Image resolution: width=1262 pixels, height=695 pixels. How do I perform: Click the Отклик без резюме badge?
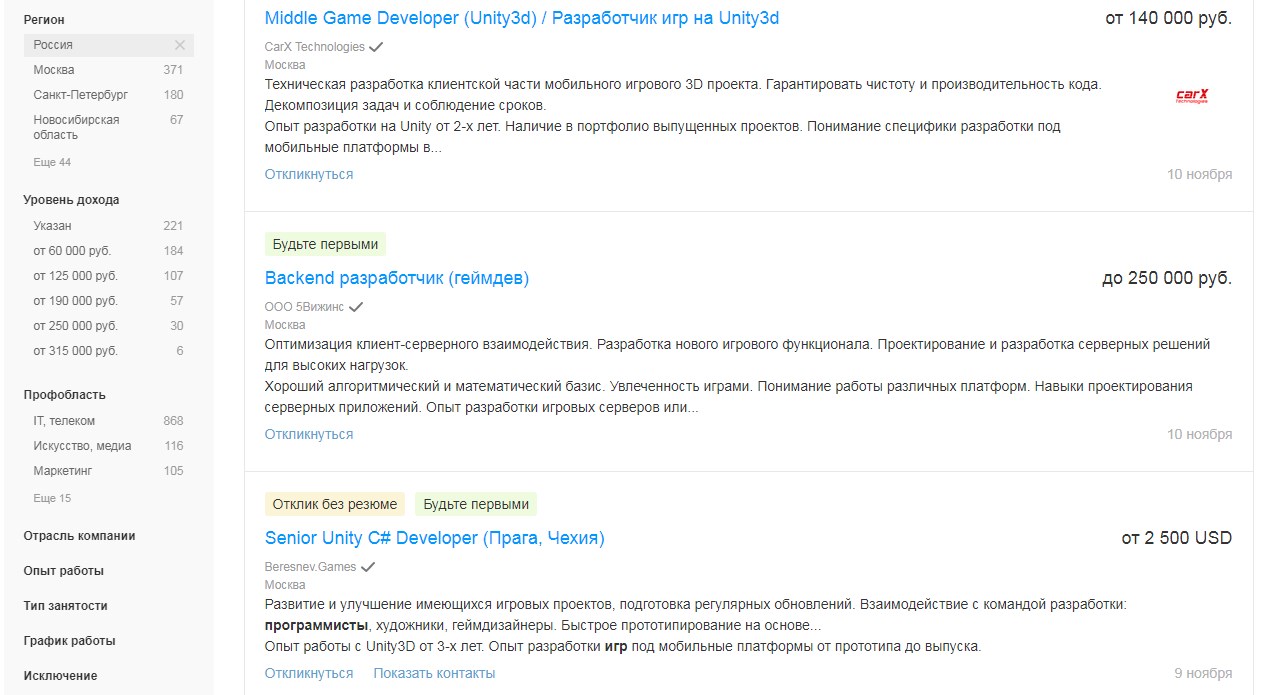coord(335,504)
